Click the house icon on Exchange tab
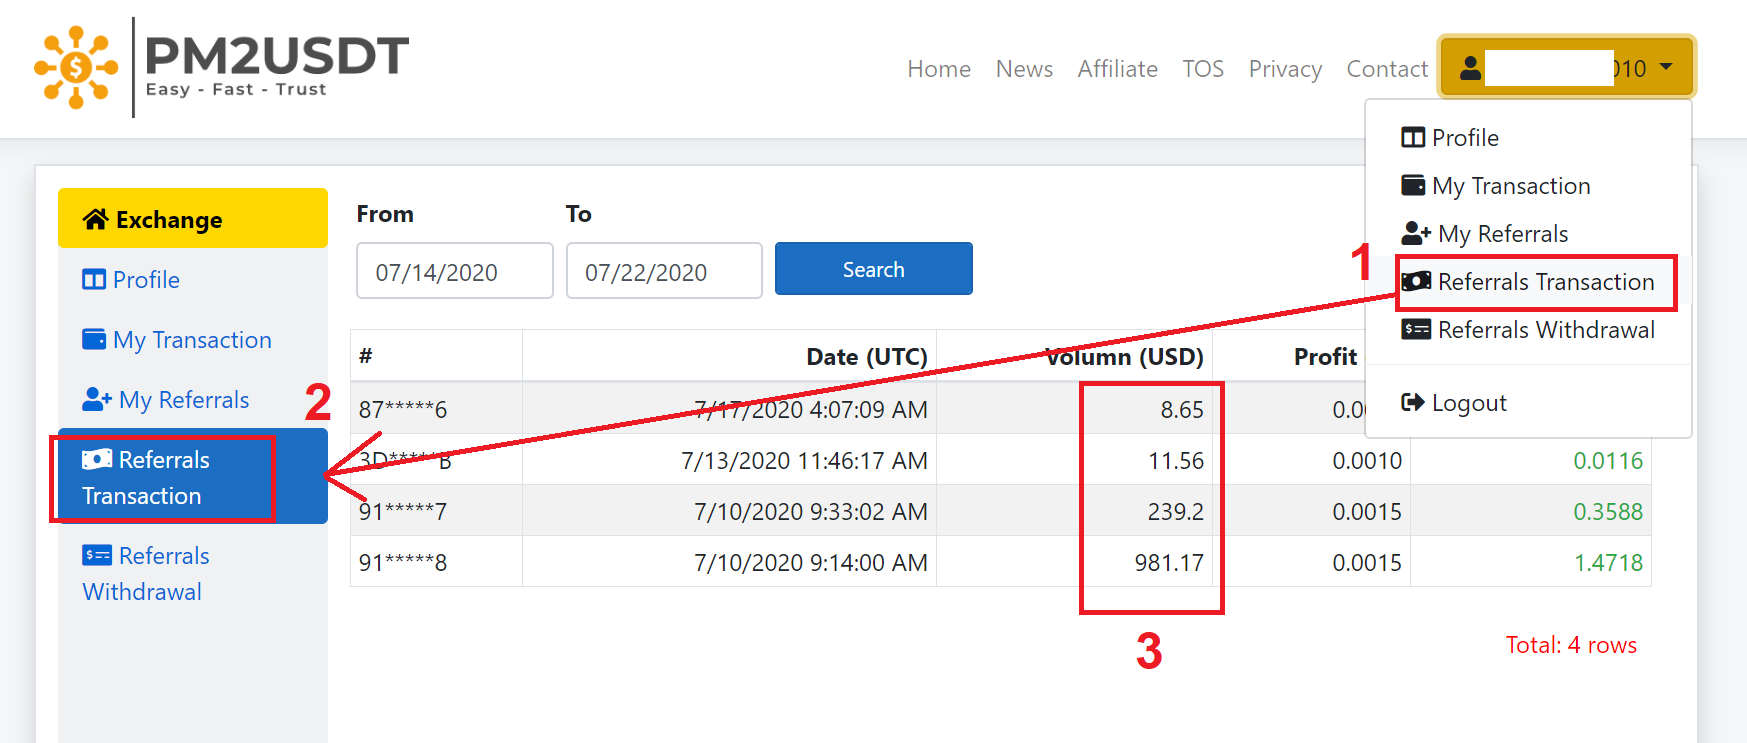This screenshot has height=743, width=1747. click(95, 220)
